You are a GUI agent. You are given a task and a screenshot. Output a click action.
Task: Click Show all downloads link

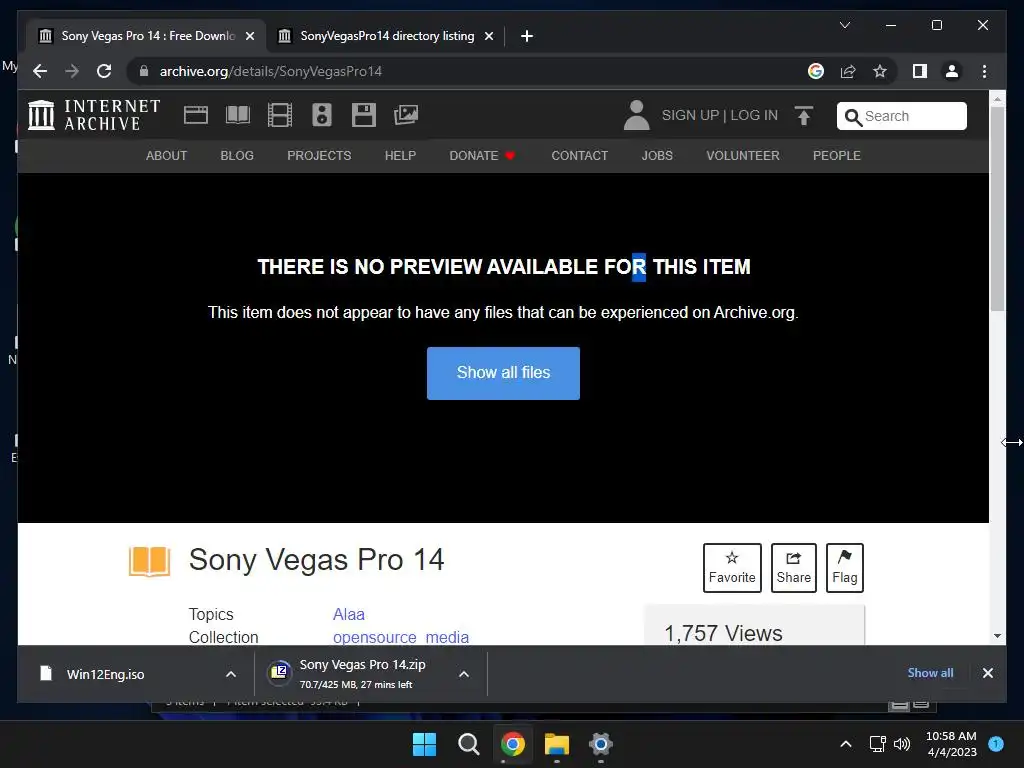[x=930, y=673]
